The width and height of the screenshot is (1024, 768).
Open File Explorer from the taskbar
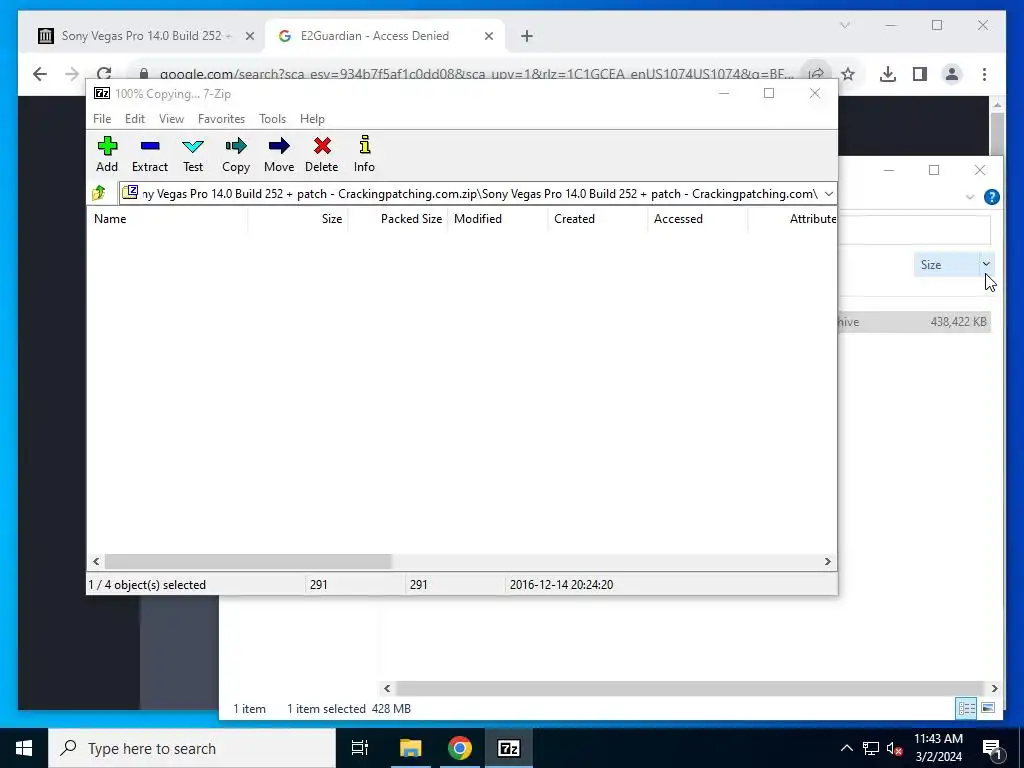pos(411,748)
